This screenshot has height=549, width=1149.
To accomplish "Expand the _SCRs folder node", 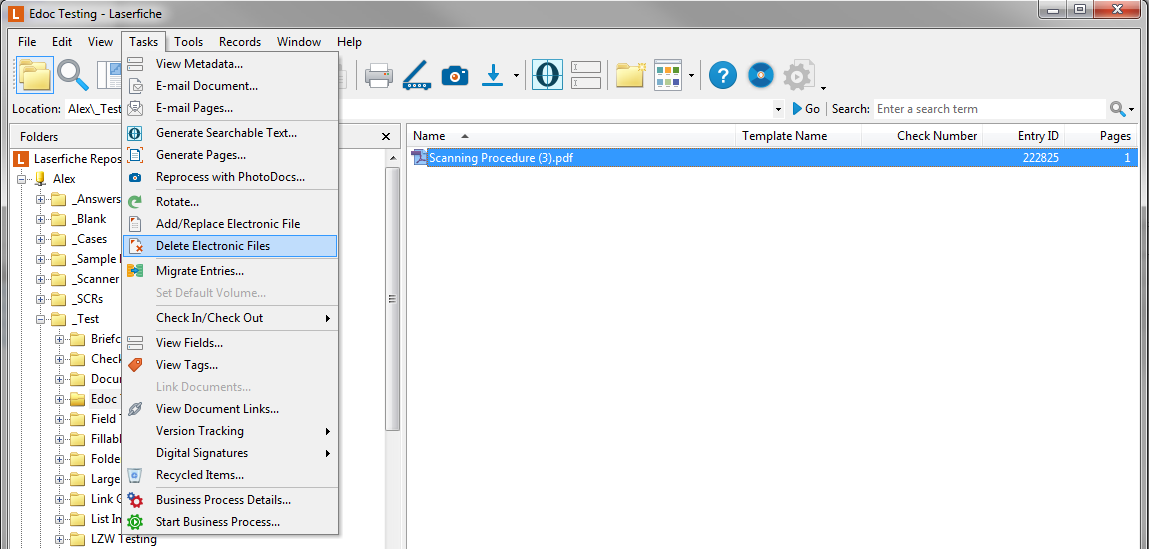I will pyautogui.click(x=41, y=299).
